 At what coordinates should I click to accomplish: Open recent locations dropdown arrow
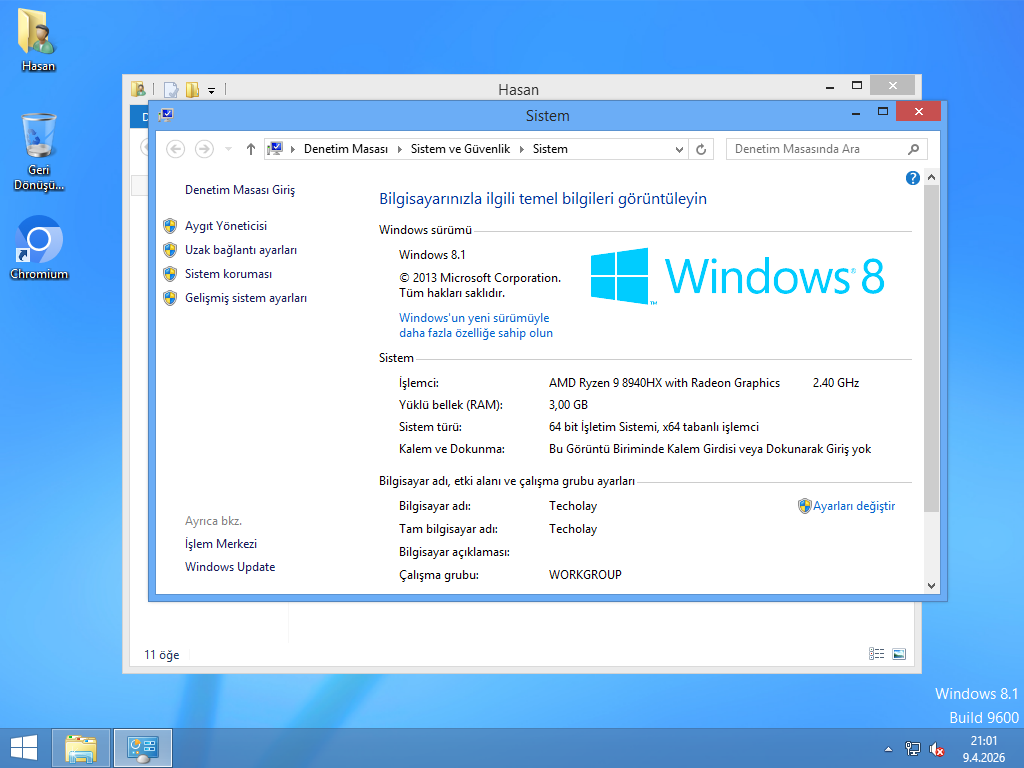pyautogui.click(x=229, y=149)
